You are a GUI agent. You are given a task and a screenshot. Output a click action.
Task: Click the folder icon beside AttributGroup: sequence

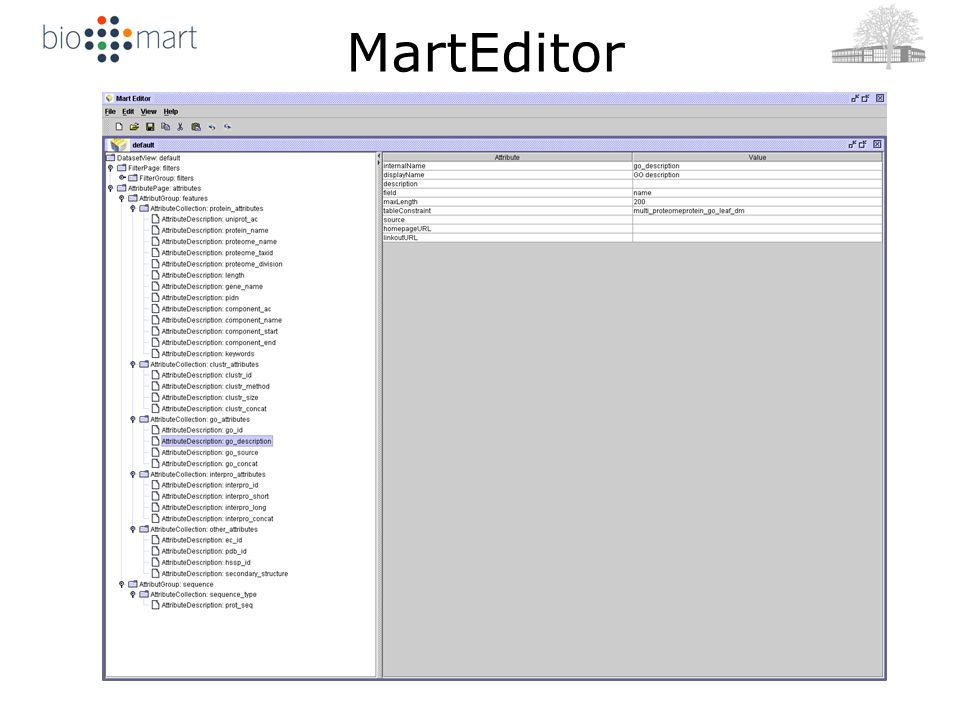pyautogui.click(x=133, y=584)
